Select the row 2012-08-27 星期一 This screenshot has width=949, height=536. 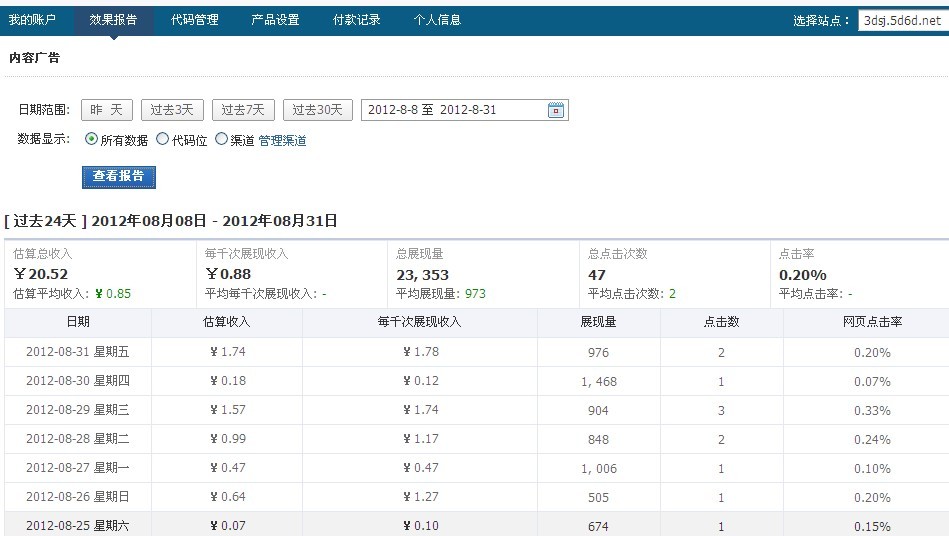(477, 468)
